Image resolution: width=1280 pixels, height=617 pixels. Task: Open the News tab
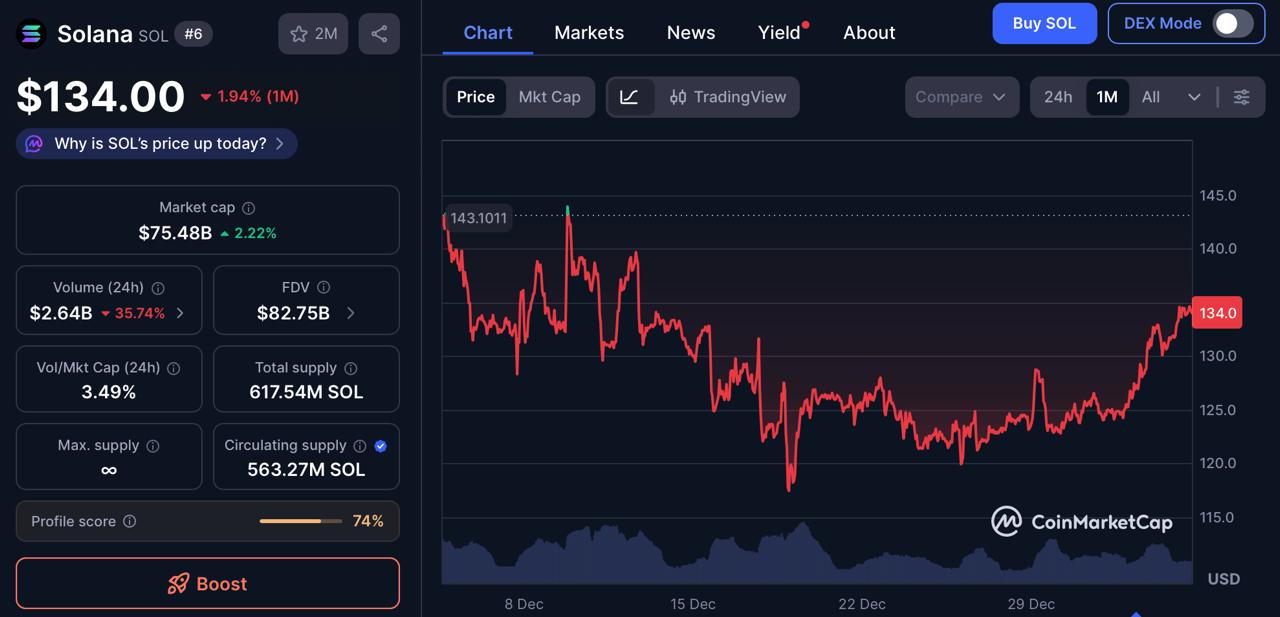[x=690, y=32]
